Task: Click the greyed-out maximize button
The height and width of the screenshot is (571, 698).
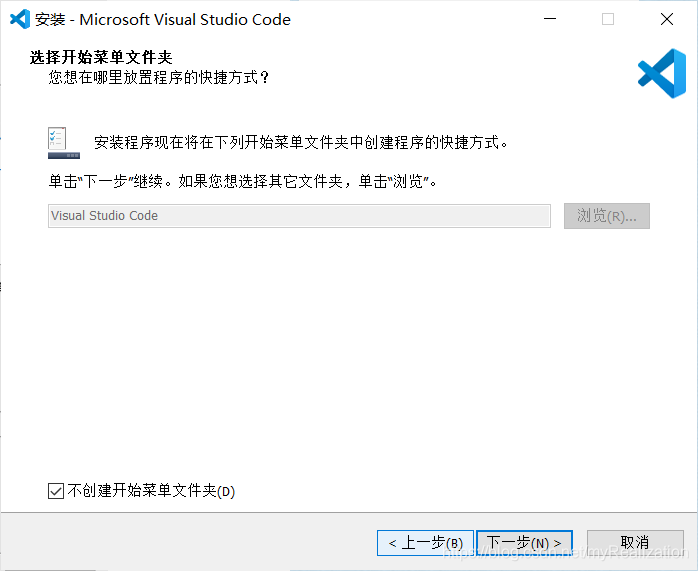Action: point(608,19)
